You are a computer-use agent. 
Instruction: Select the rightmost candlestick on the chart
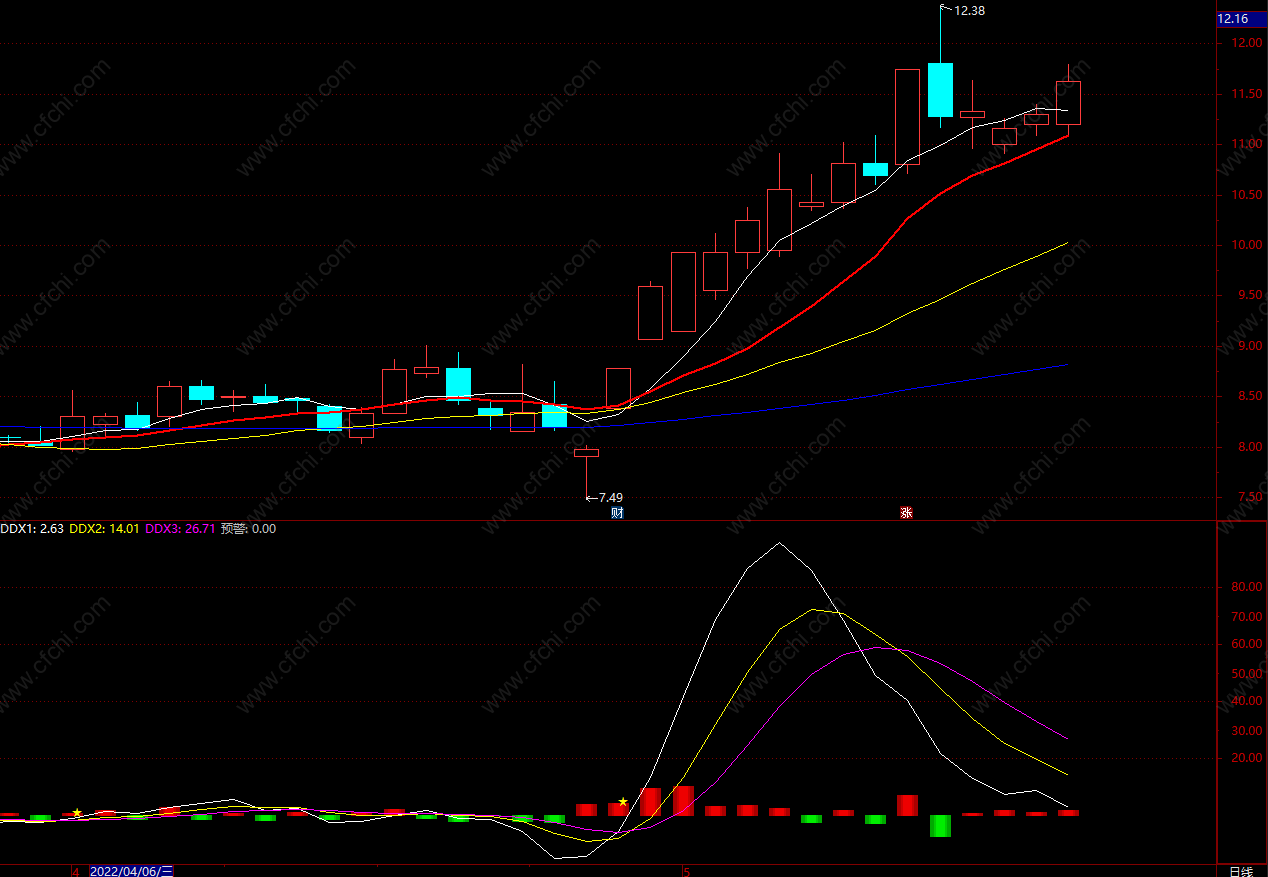[x=1068, y=103]
